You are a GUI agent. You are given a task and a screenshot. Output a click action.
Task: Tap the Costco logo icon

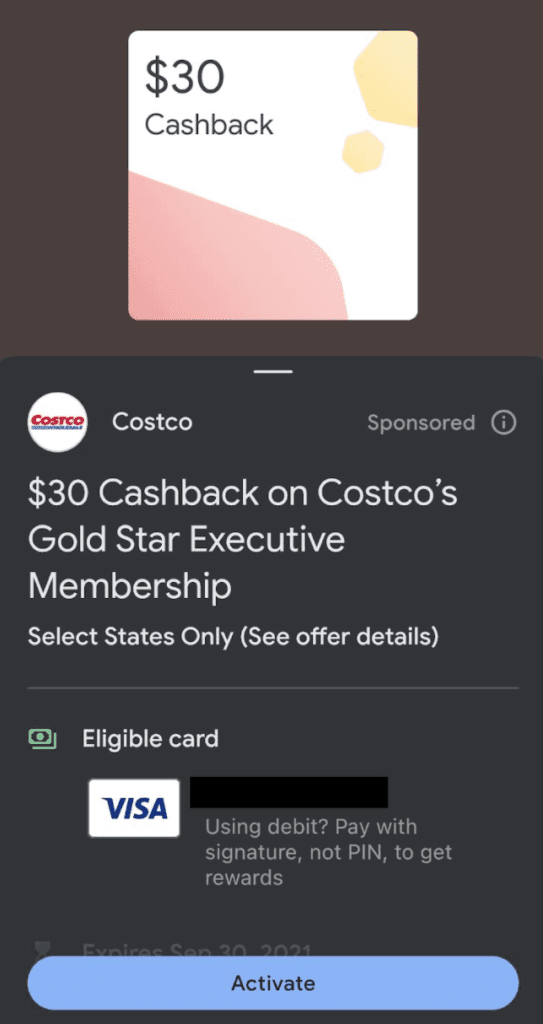click(58, 422)
